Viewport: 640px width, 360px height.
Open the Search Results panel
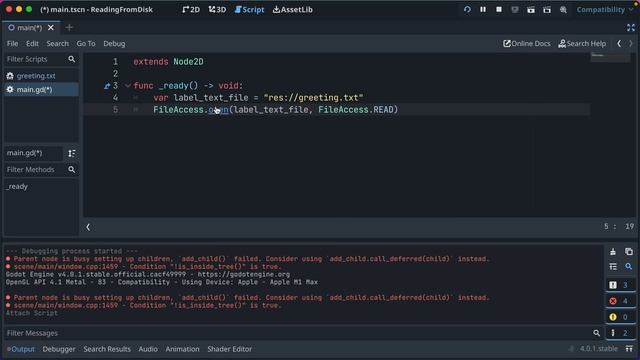click(107, 349)
